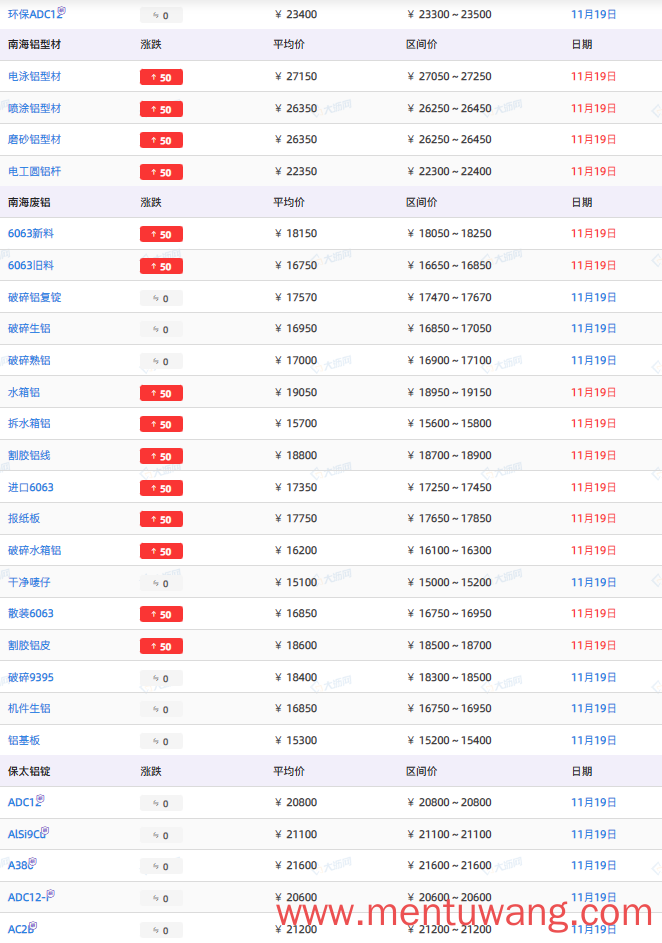Click the red up-50 badge for 割胶铝皮
662x943 pixels.
(x=161, y=646)
